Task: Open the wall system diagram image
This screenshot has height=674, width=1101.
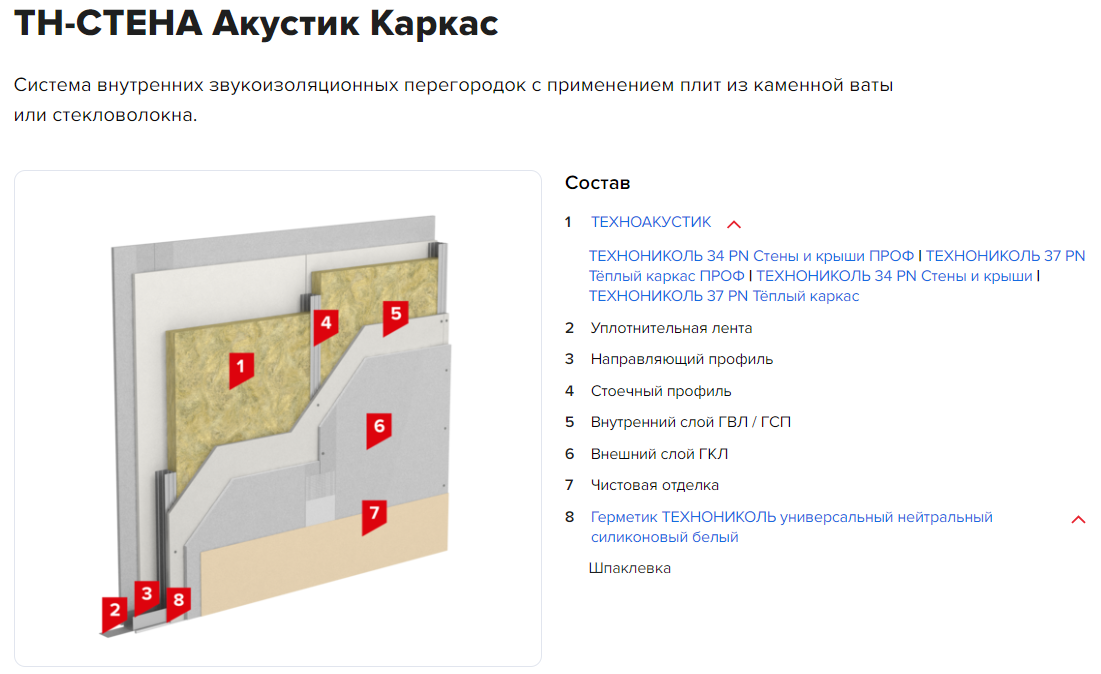Action: [x=278, y=418]
